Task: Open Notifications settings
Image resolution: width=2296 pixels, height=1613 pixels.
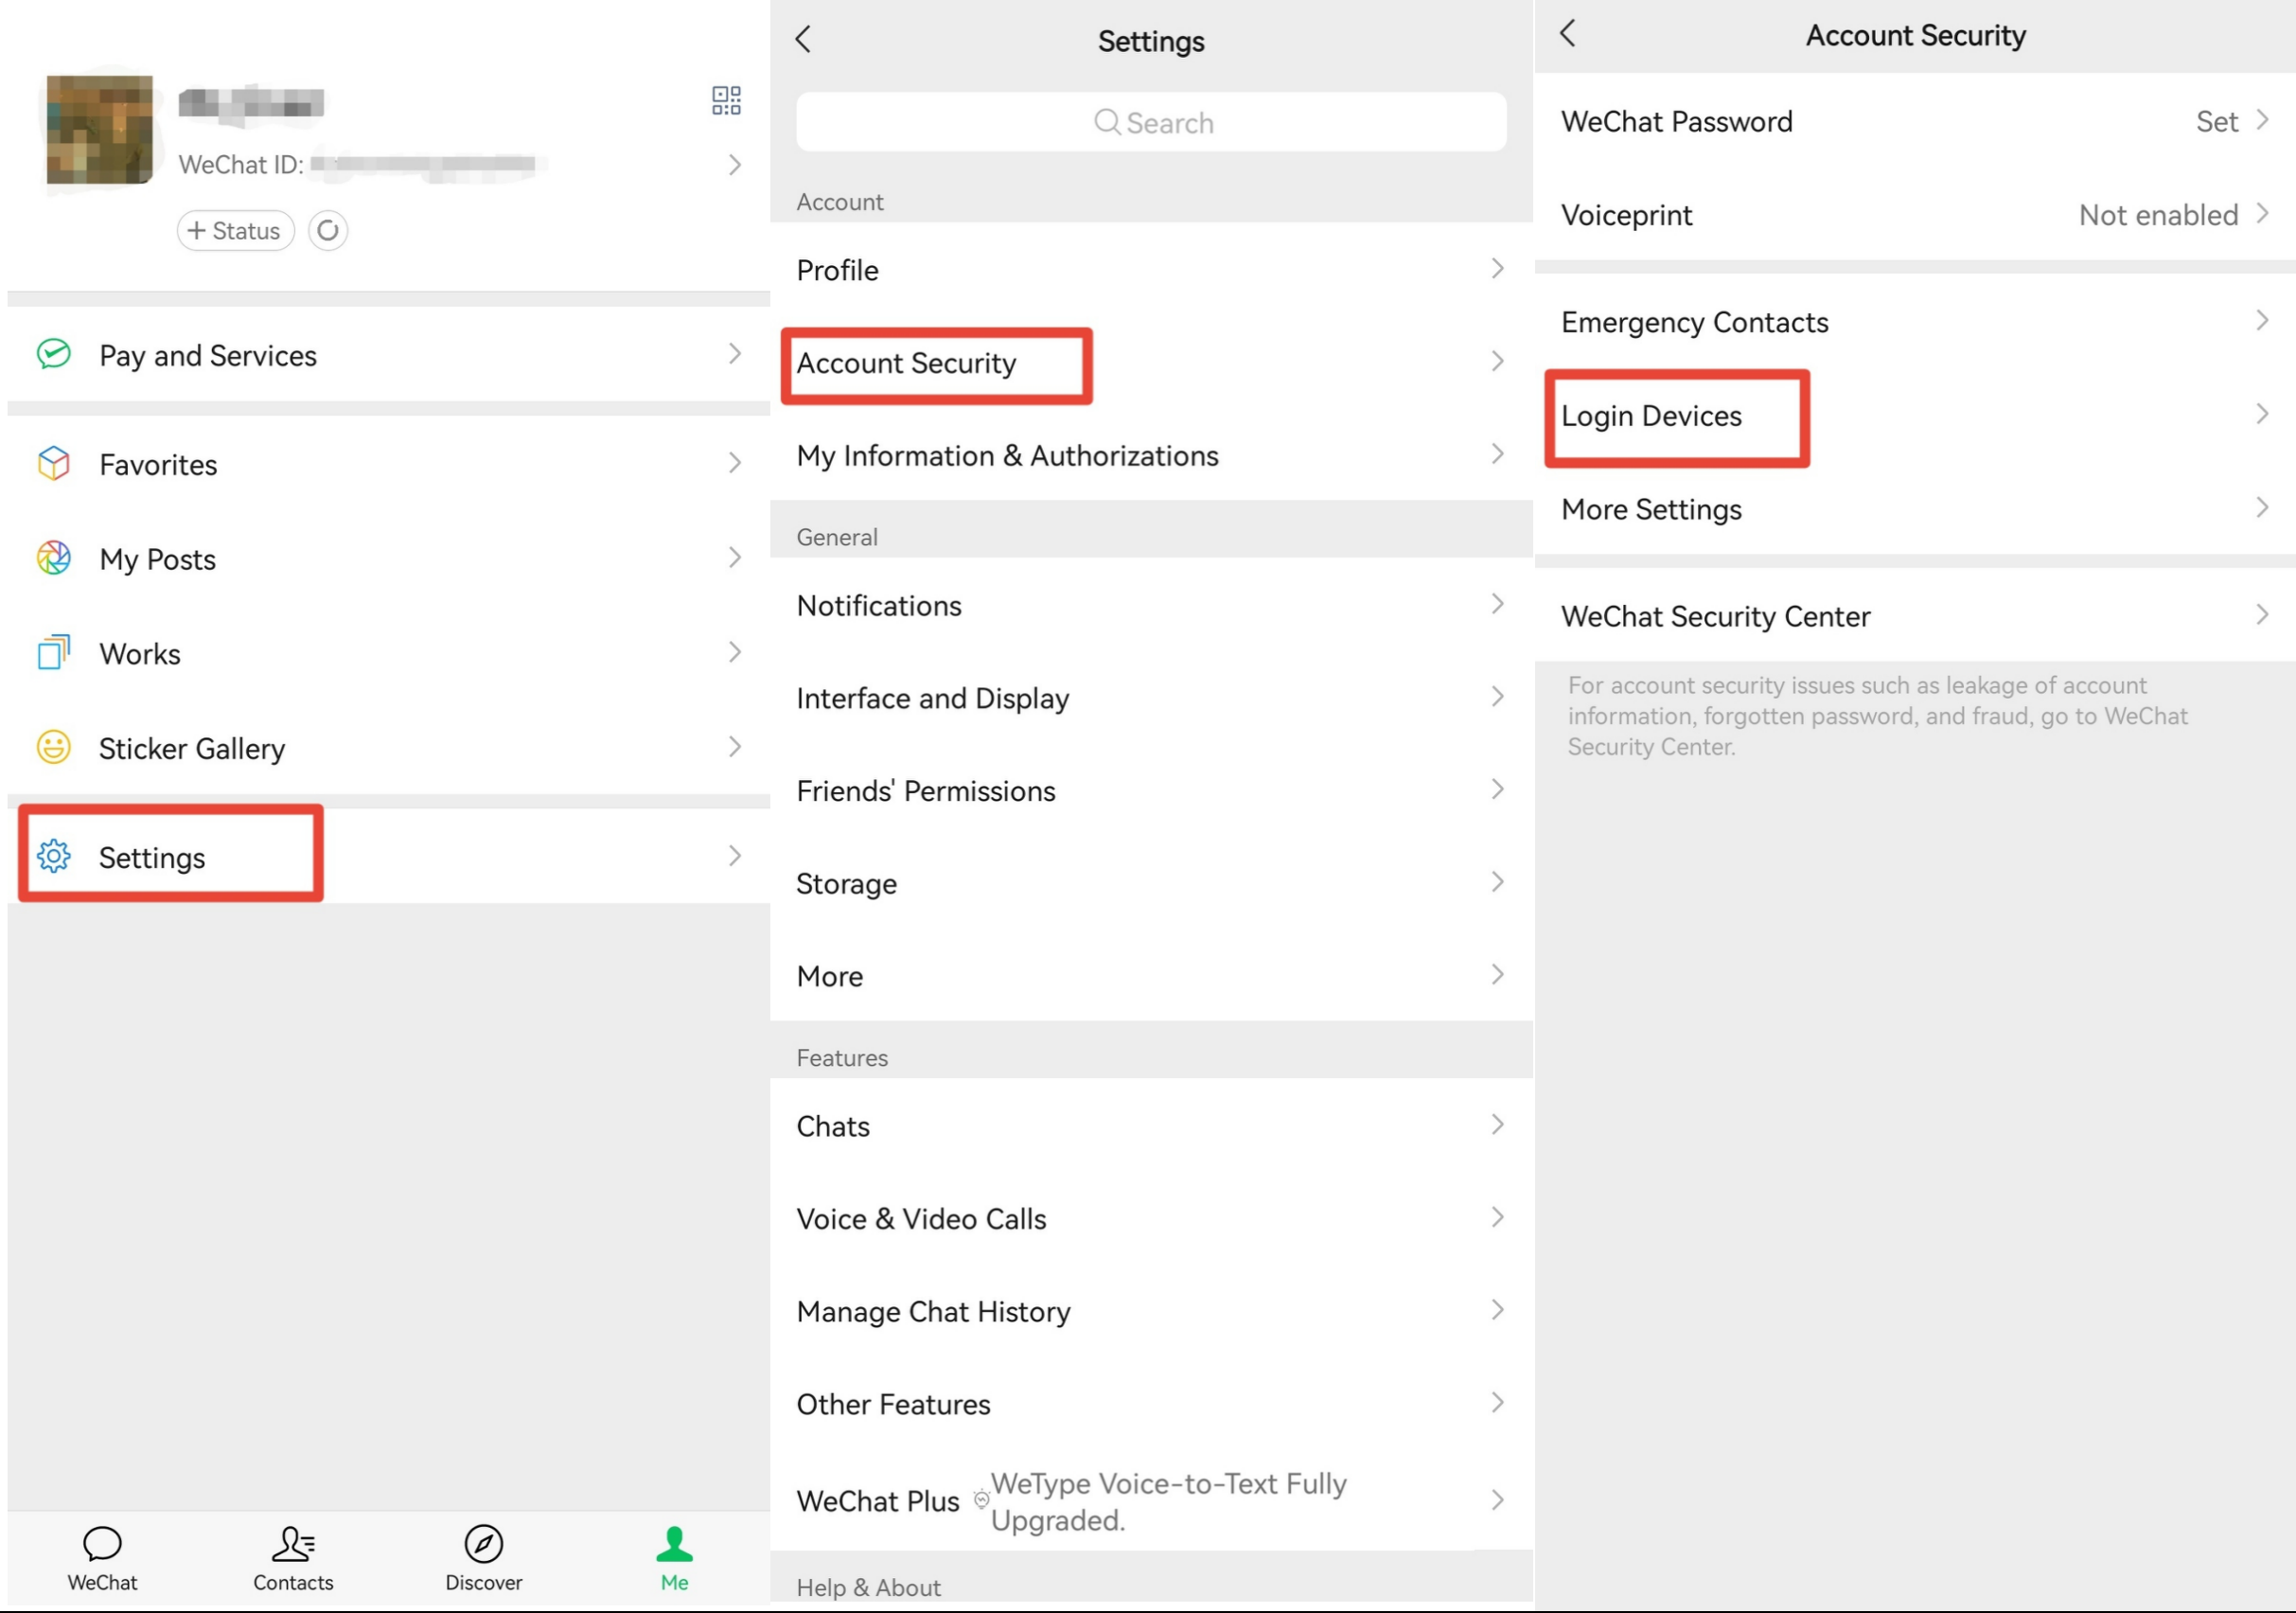Action: [1151, 605]
